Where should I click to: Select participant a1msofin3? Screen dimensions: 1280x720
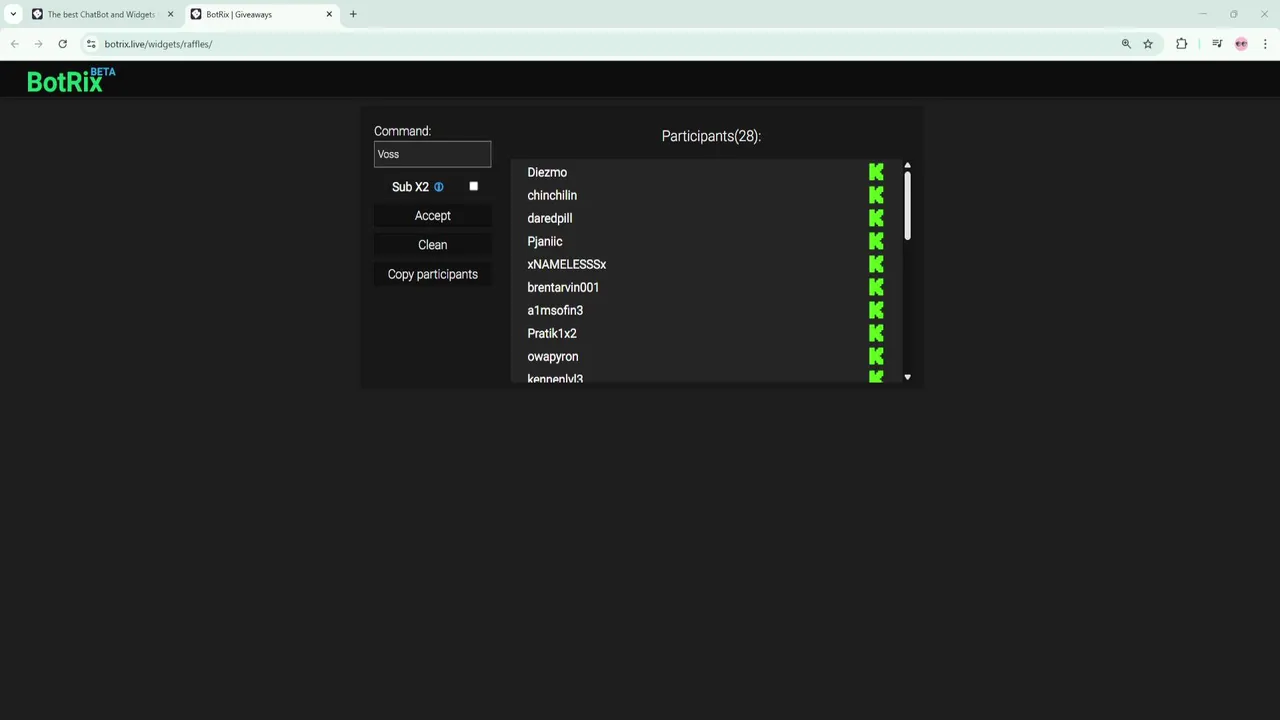coord(555,310)
